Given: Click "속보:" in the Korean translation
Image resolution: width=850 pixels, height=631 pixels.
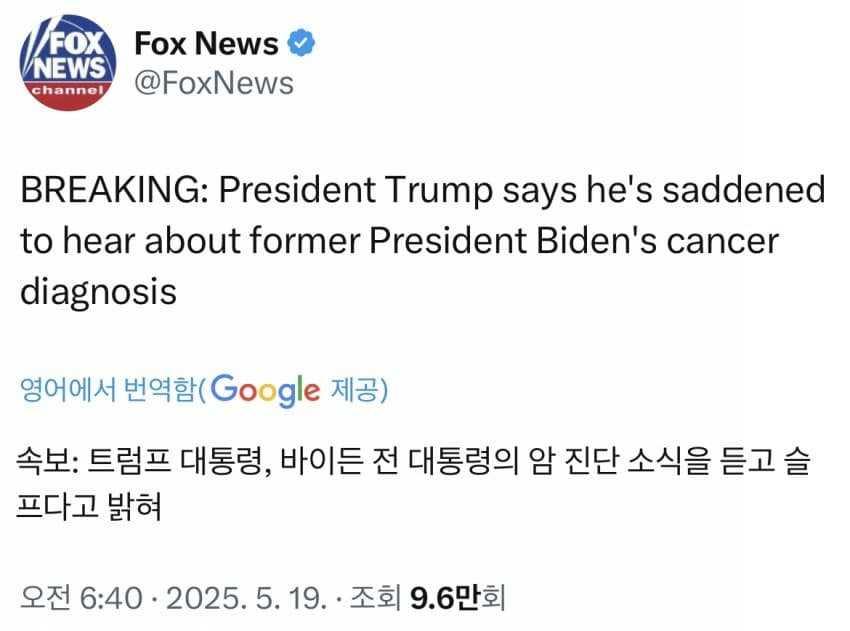Looking at the screenshot, I should pos(50,464).
